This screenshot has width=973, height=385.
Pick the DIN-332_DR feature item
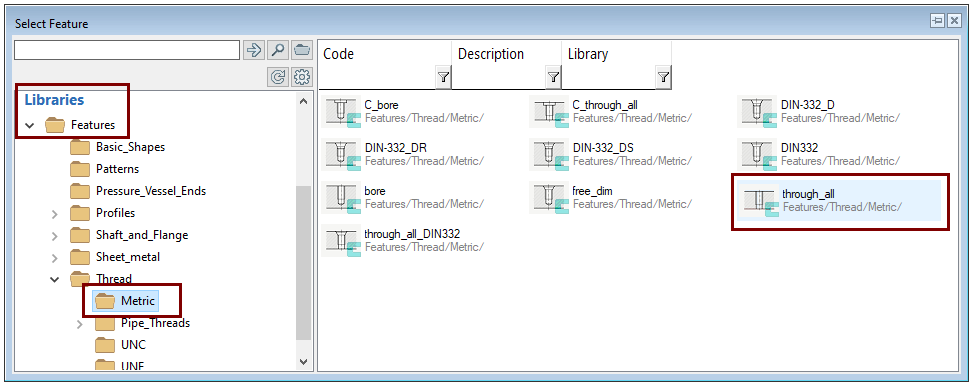[404, 154]
